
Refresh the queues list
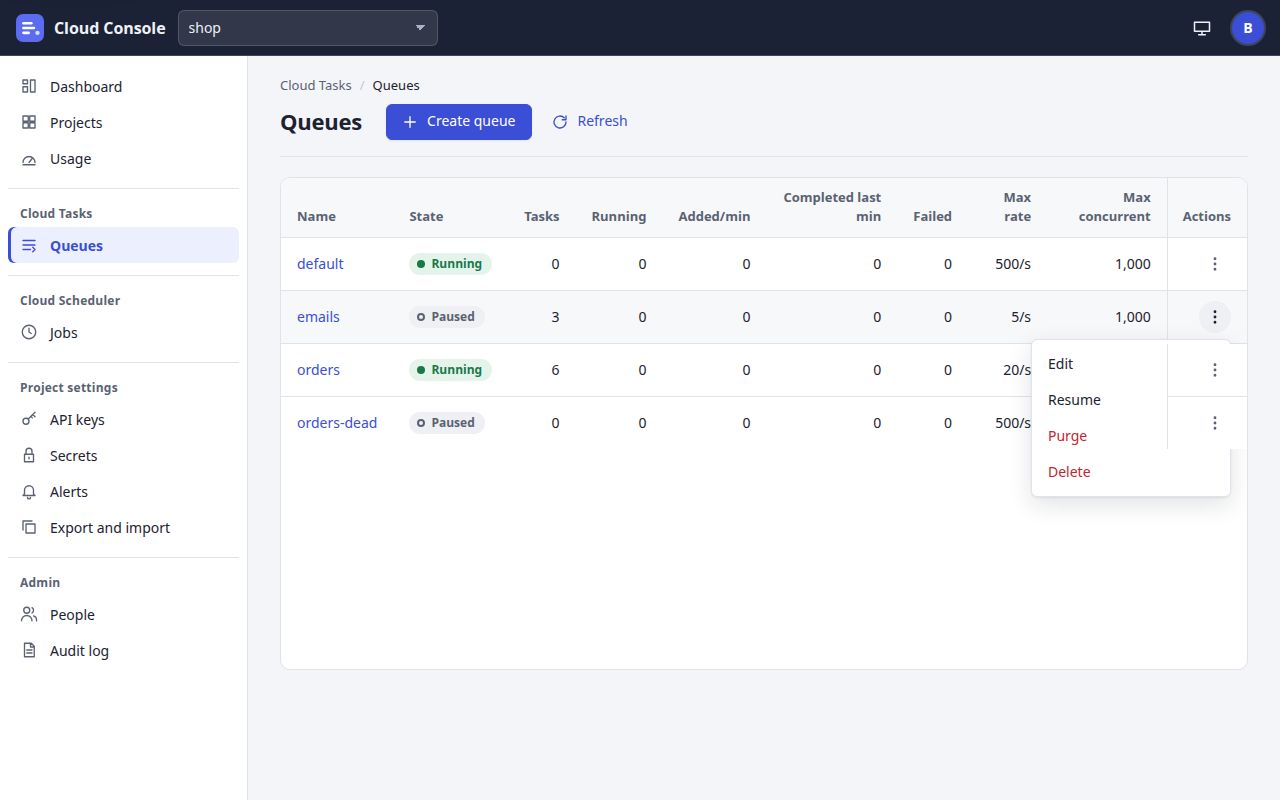tap(590, 122)
